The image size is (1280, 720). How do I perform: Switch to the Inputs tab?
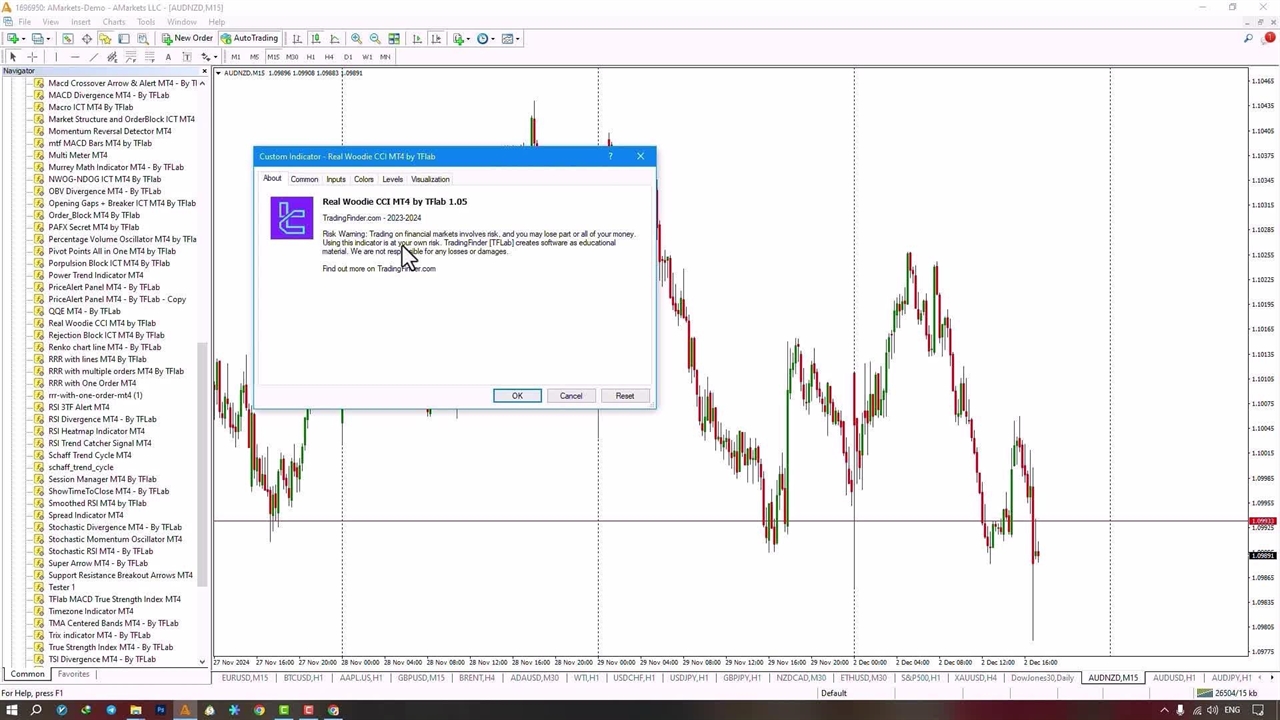click(335, 179)
